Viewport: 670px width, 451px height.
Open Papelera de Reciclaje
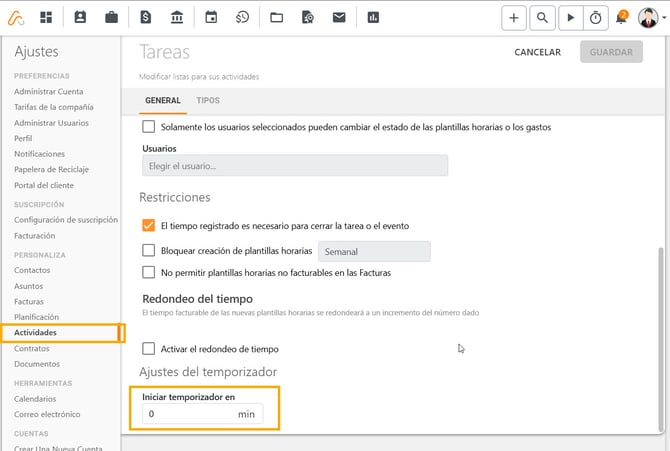[51, 169]
